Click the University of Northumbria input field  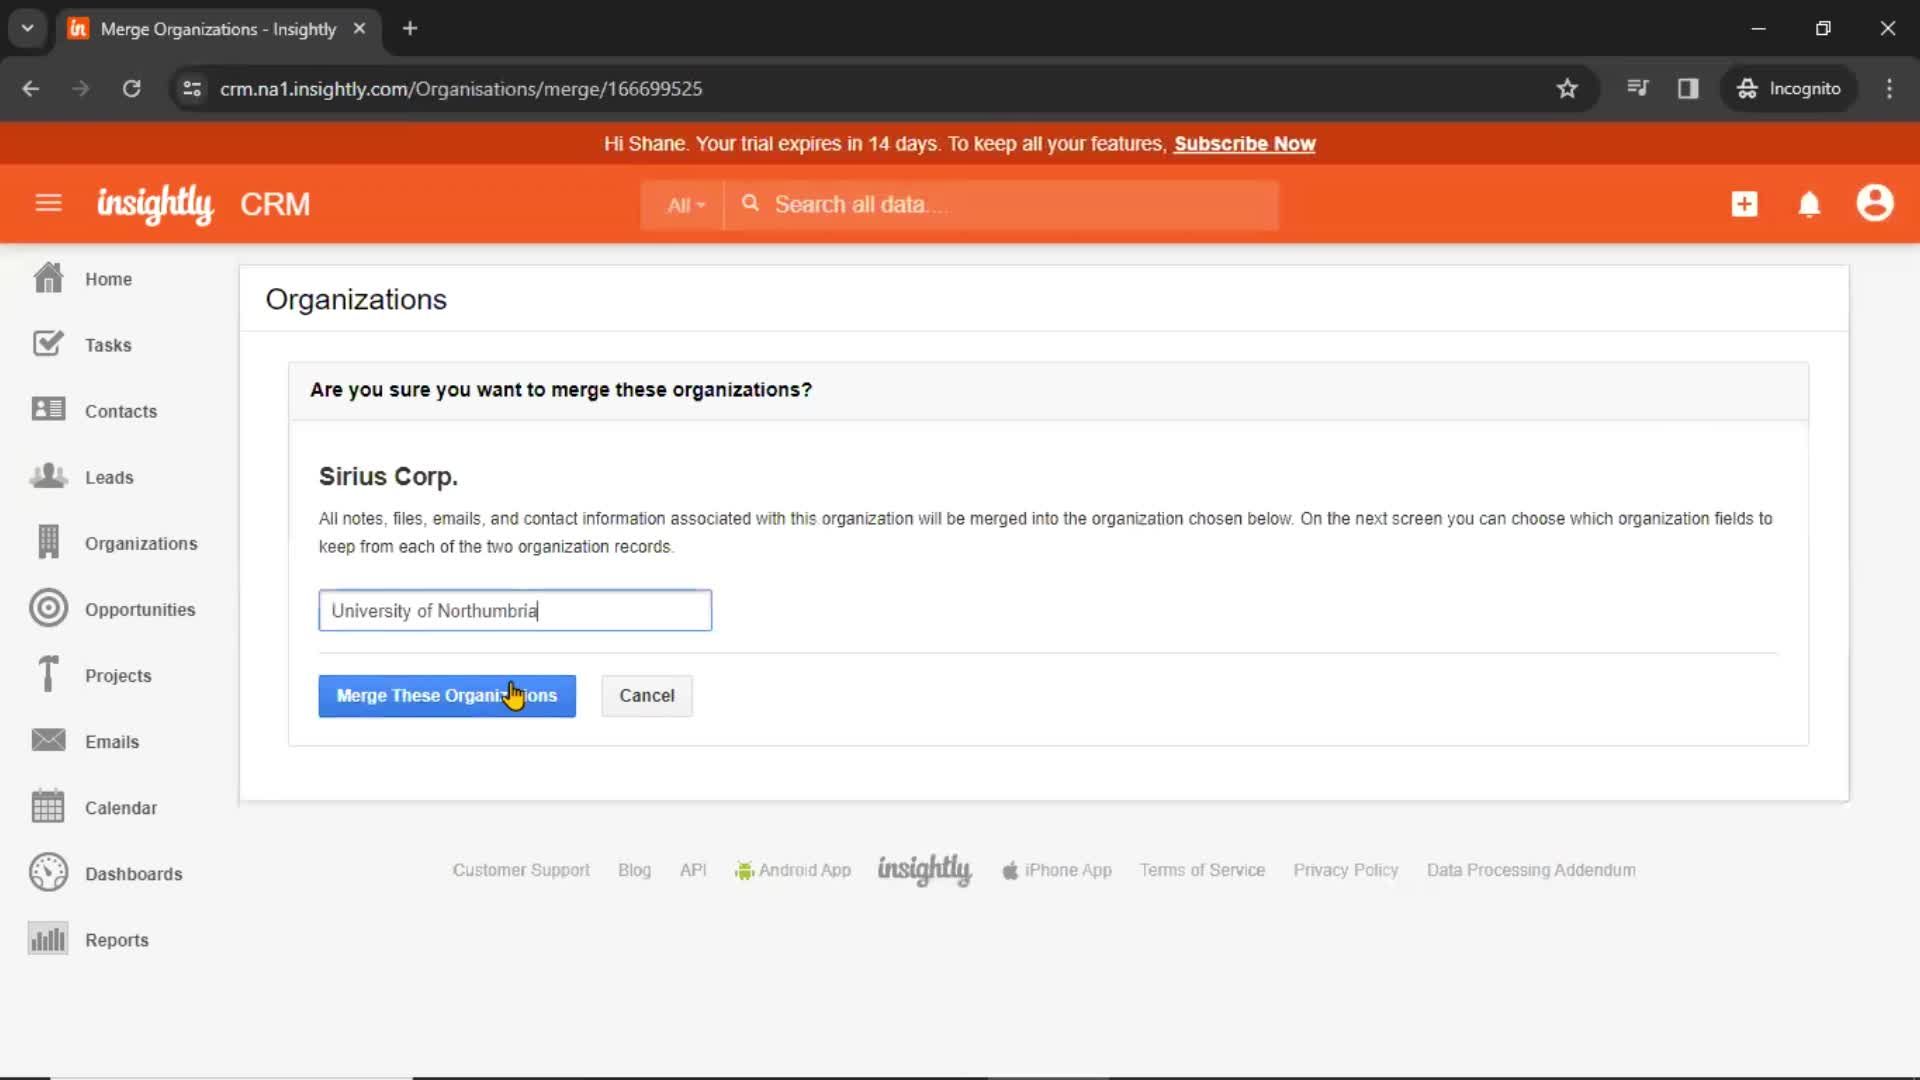coord(514,609)
